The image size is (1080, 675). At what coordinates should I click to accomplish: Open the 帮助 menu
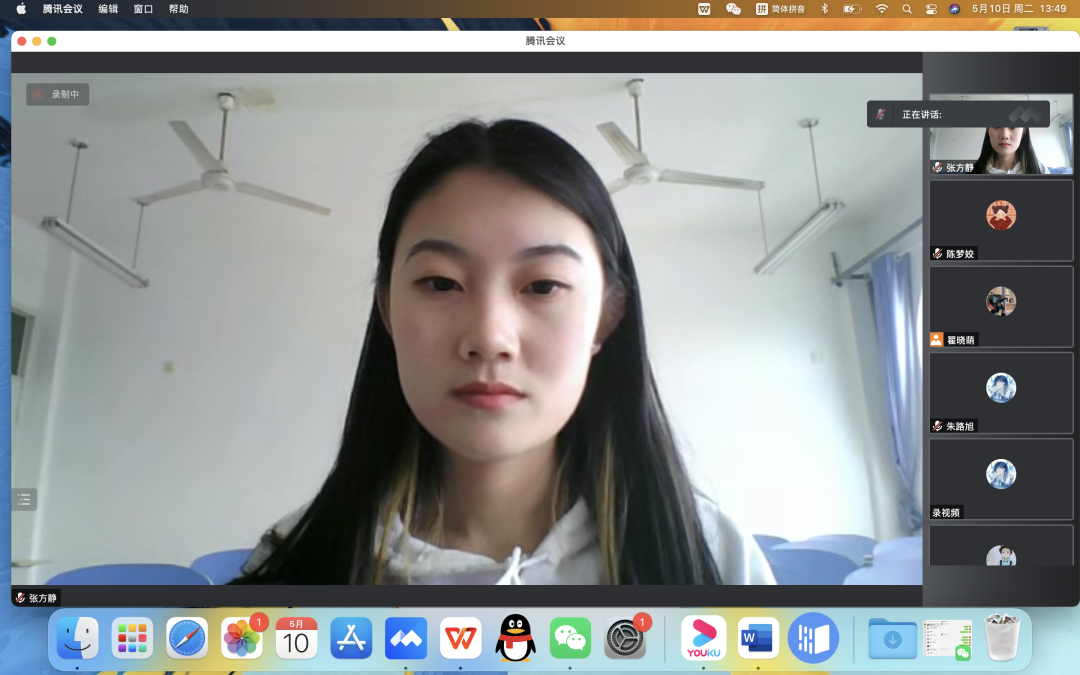(178, 9)
